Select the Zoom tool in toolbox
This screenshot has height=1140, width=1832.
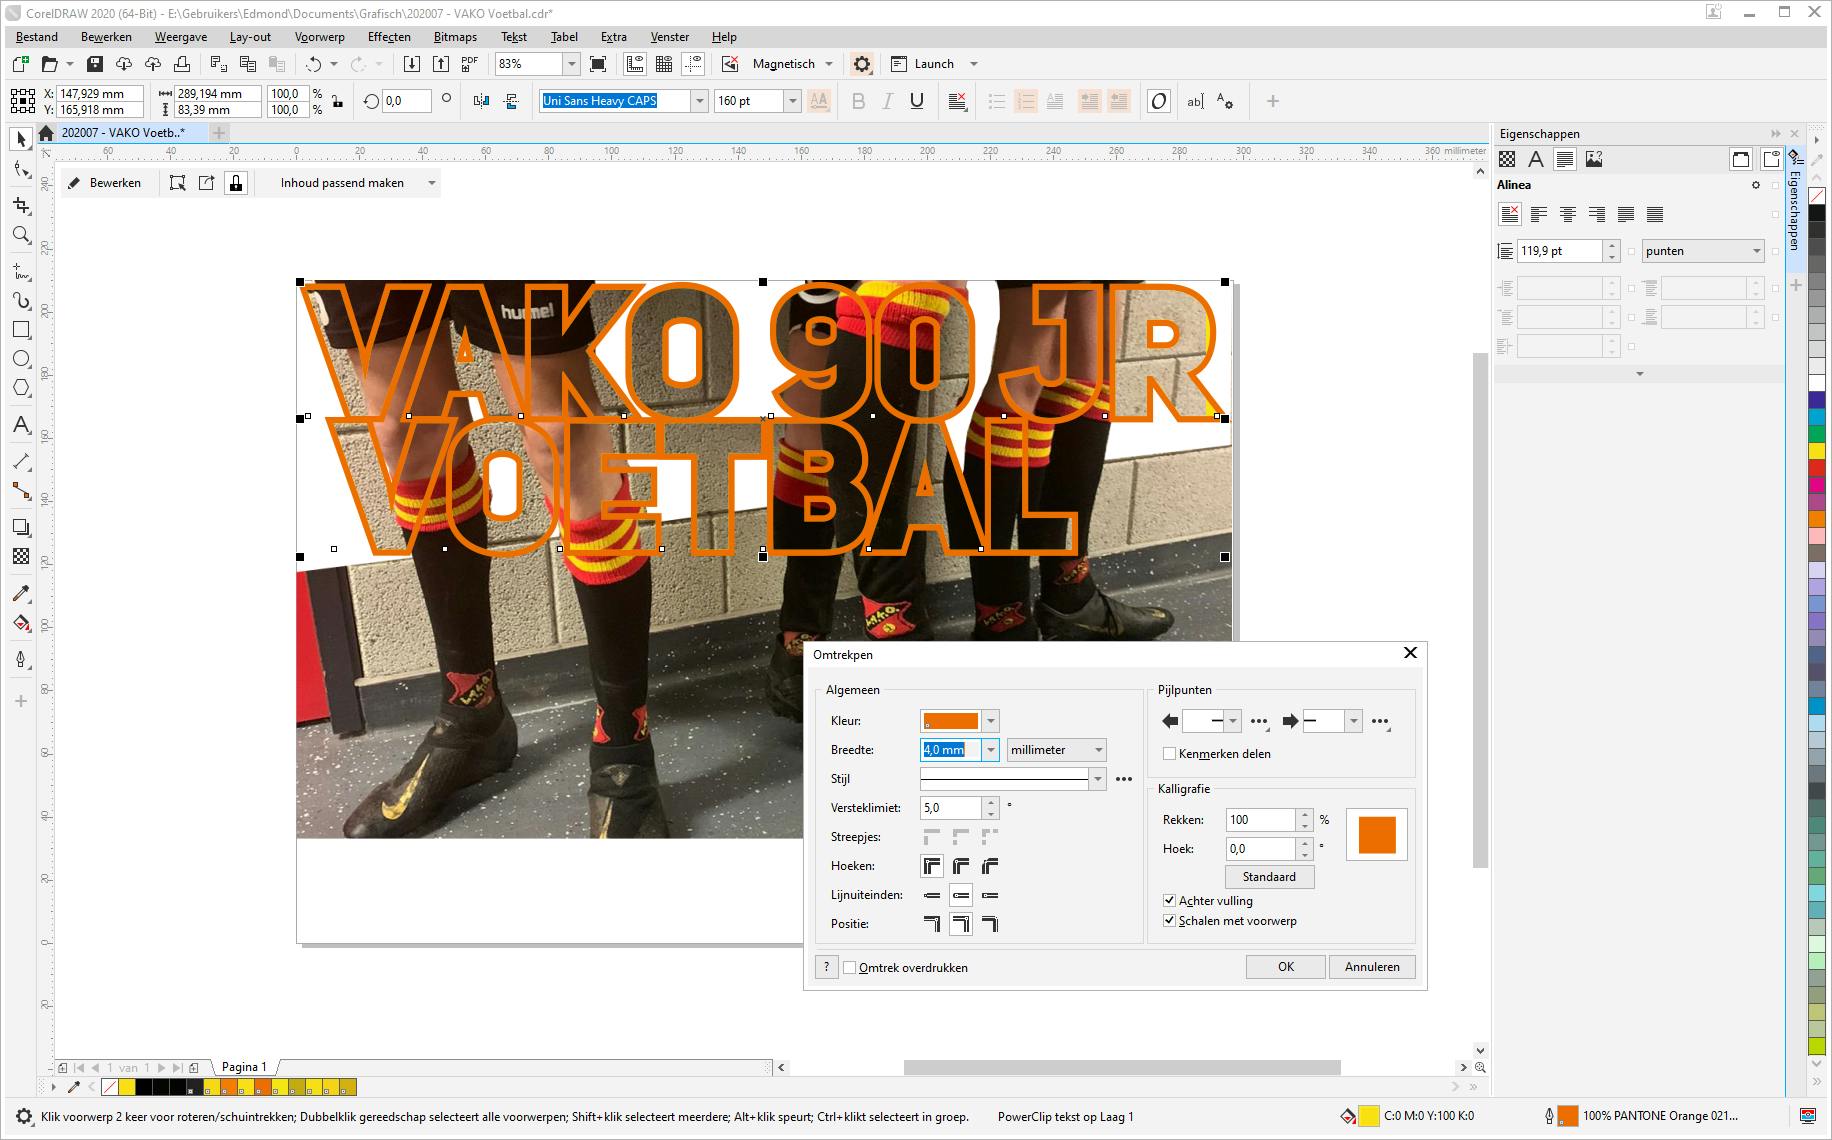click(x=21, y=235)
